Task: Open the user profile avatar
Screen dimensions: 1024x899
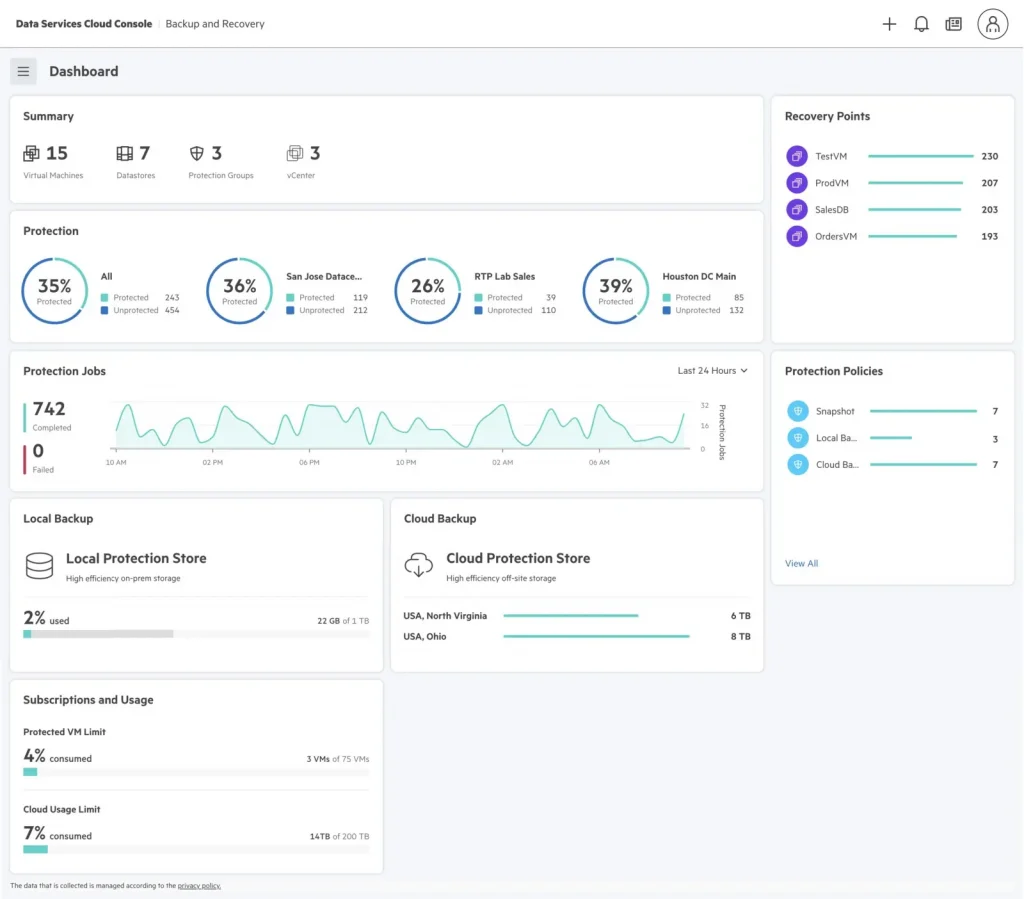Action: pyautogui.click(x=992, y=24)
